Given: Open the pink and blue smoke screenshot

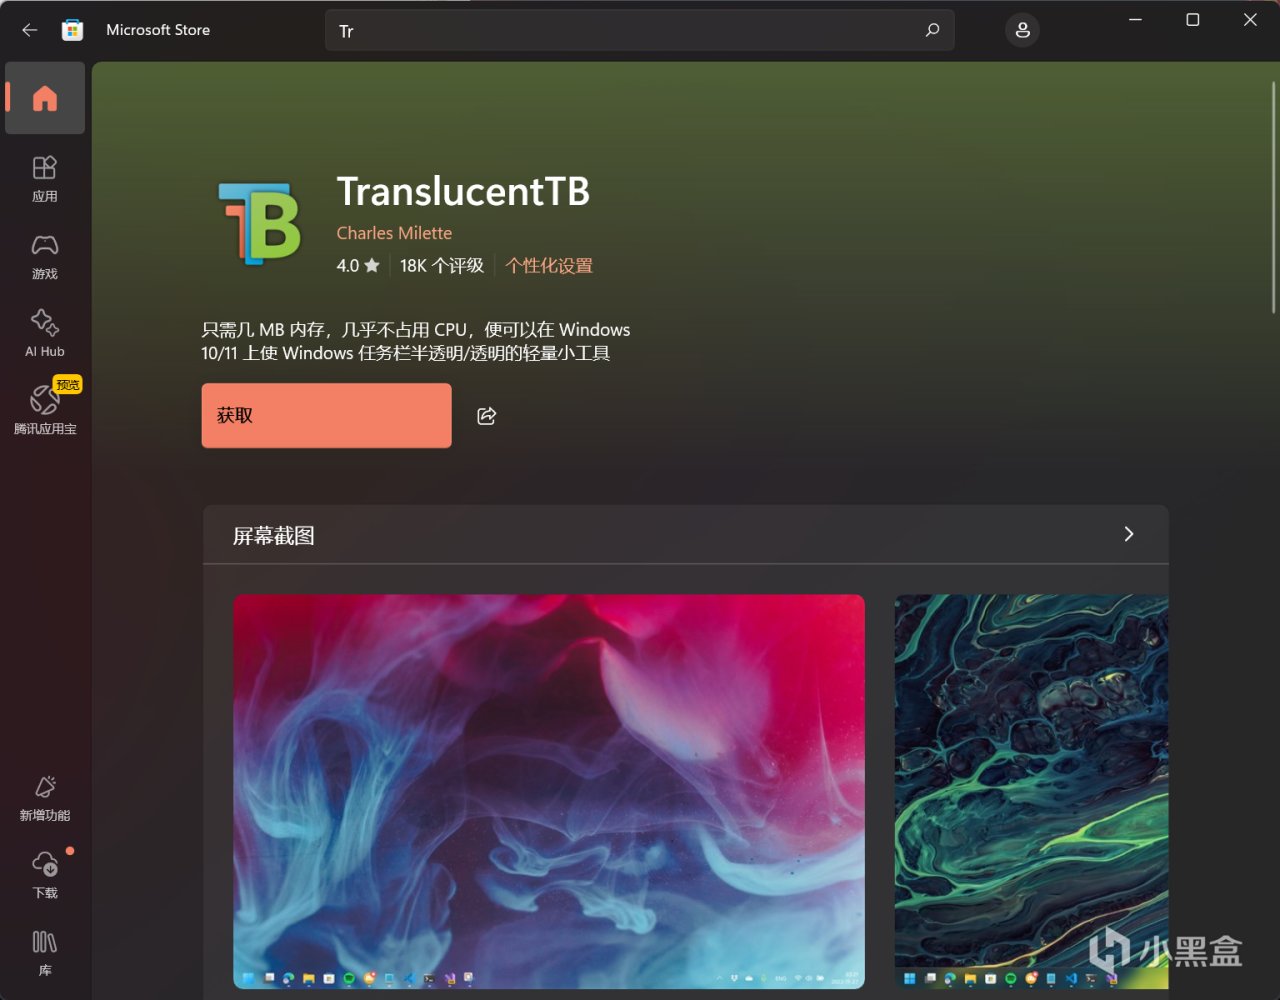Looking at the screenshot, I should [x=549, y=792].
